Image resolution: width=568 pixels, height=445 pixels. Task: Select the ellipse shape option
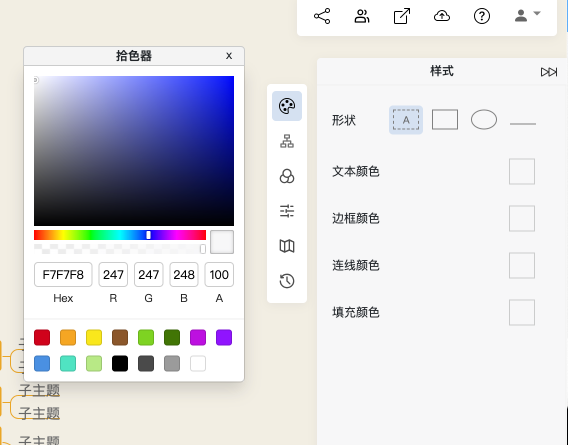tap(484, 120)
